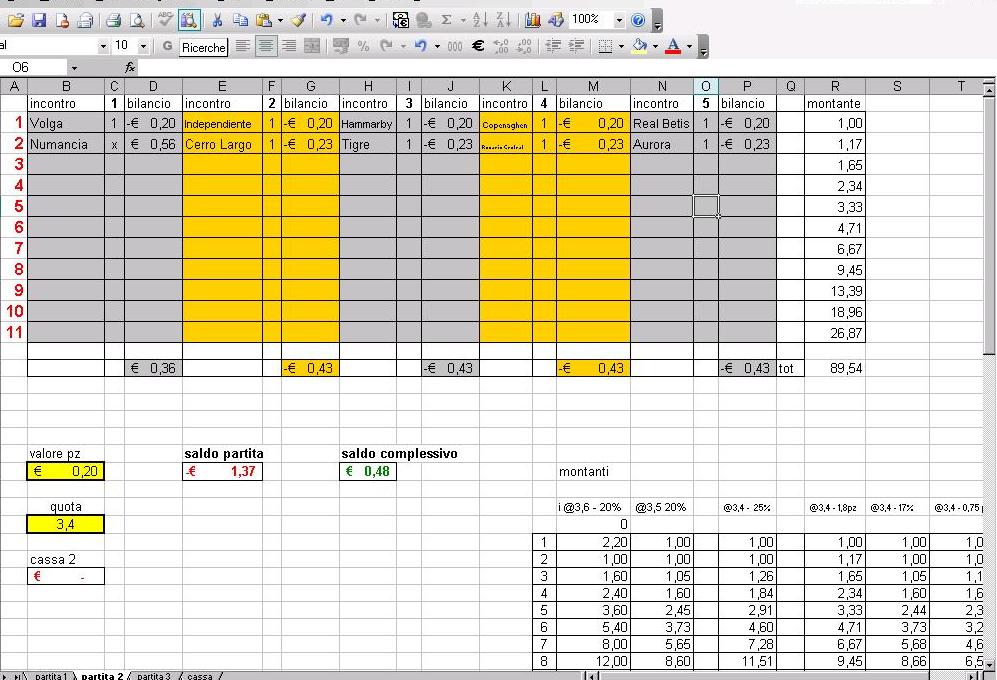Click the function fx button in formula bar
The width and height of the screenshot is (997, 680).
coord(130,67)
